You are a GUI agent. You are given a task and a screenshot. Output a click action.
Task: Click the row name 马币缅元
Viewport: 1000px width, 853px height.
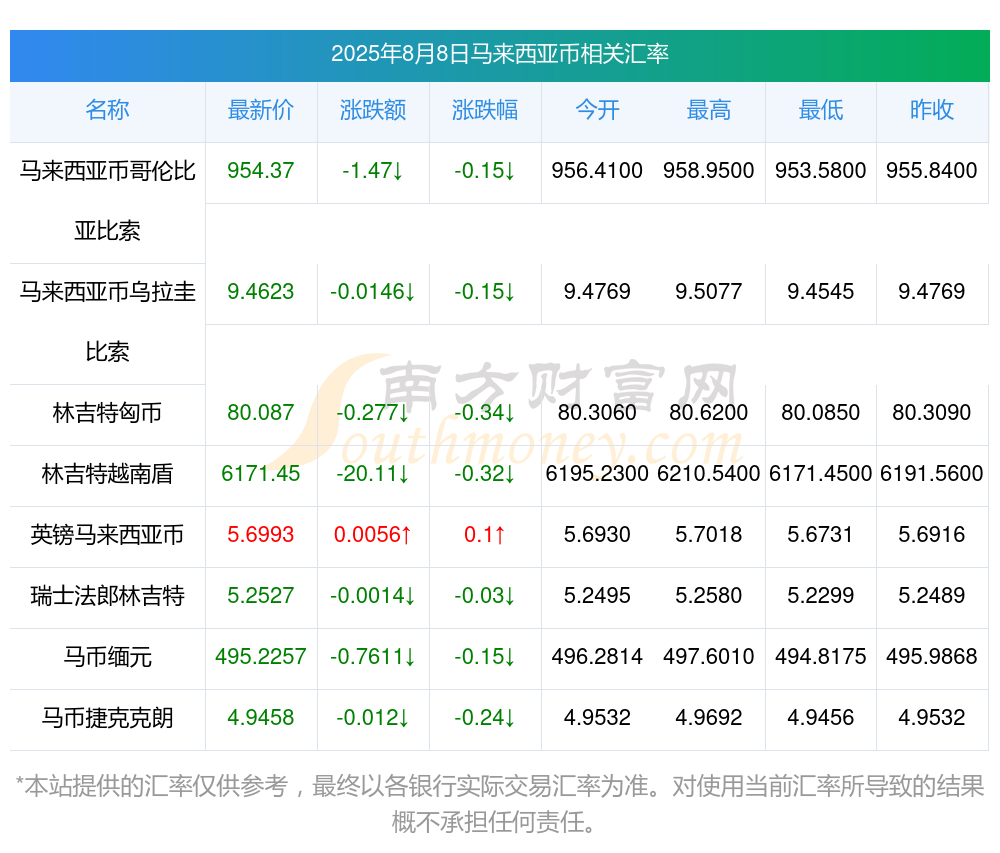[107, 657]
